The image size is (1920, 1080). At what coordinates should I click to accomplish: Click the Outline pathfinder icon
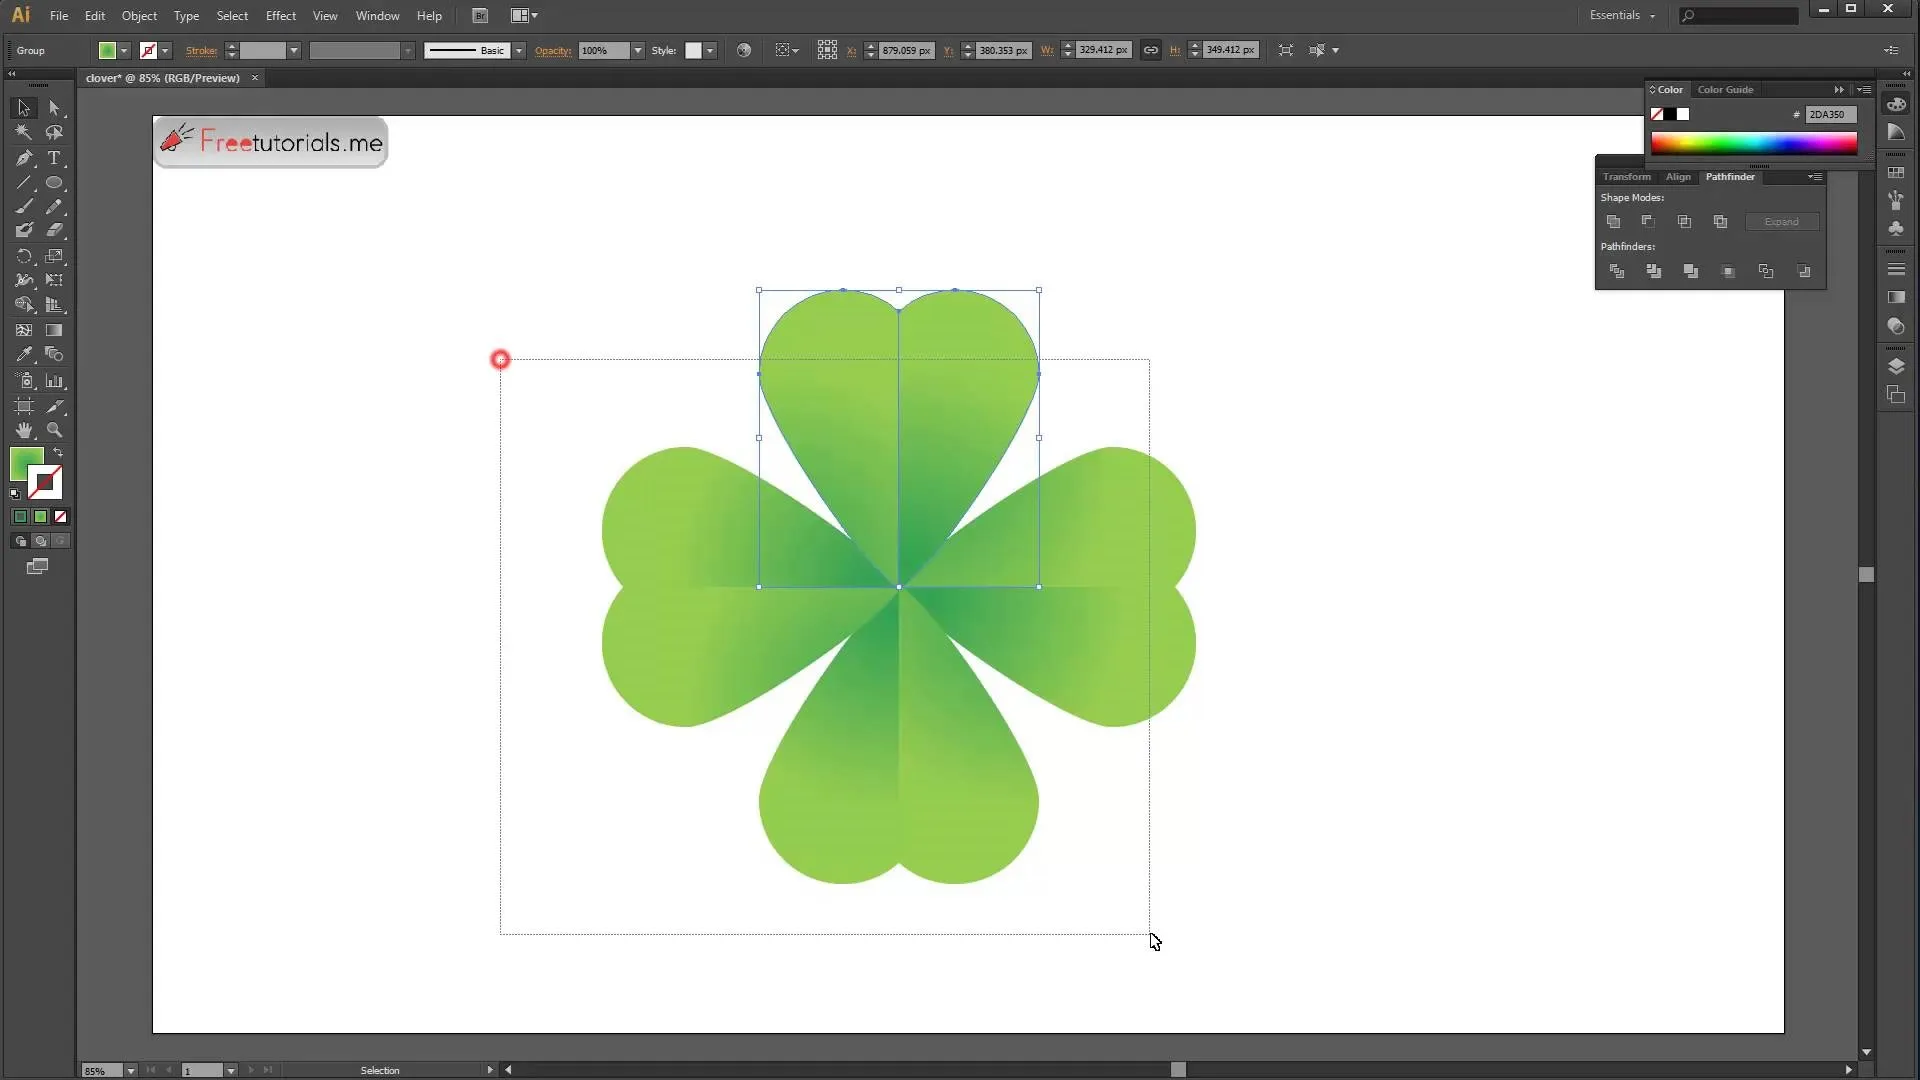[1766, 271]
